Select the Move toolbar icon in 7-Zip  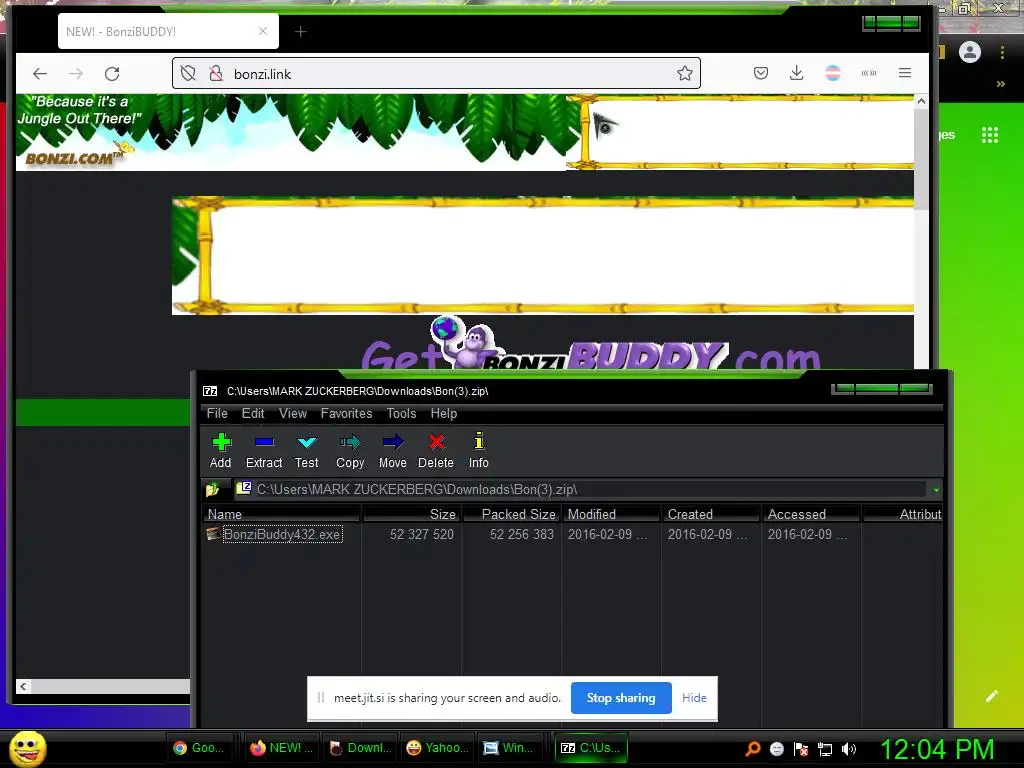coord(392,451)
